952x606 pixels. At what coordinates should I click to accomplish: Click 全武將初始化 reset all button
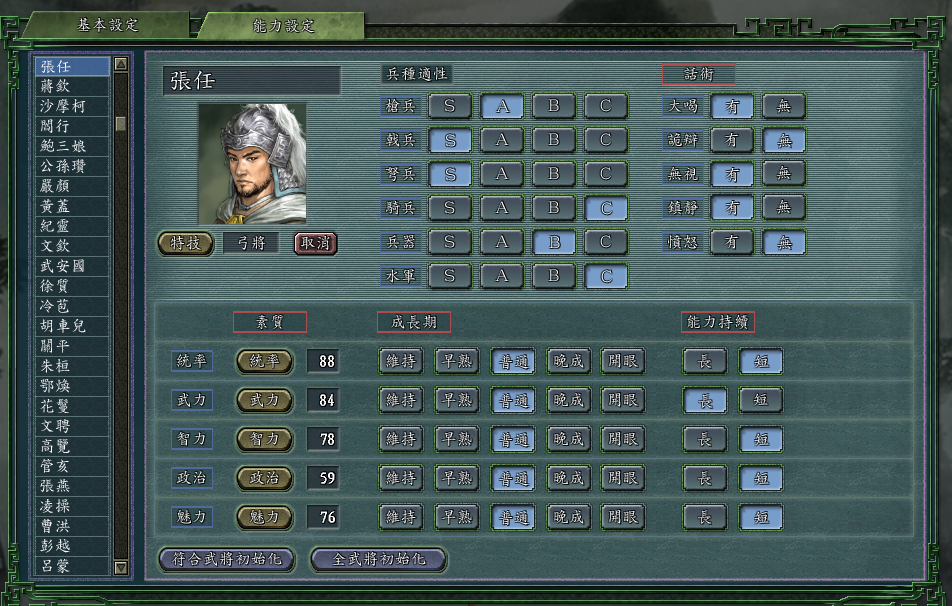[379, 559]
